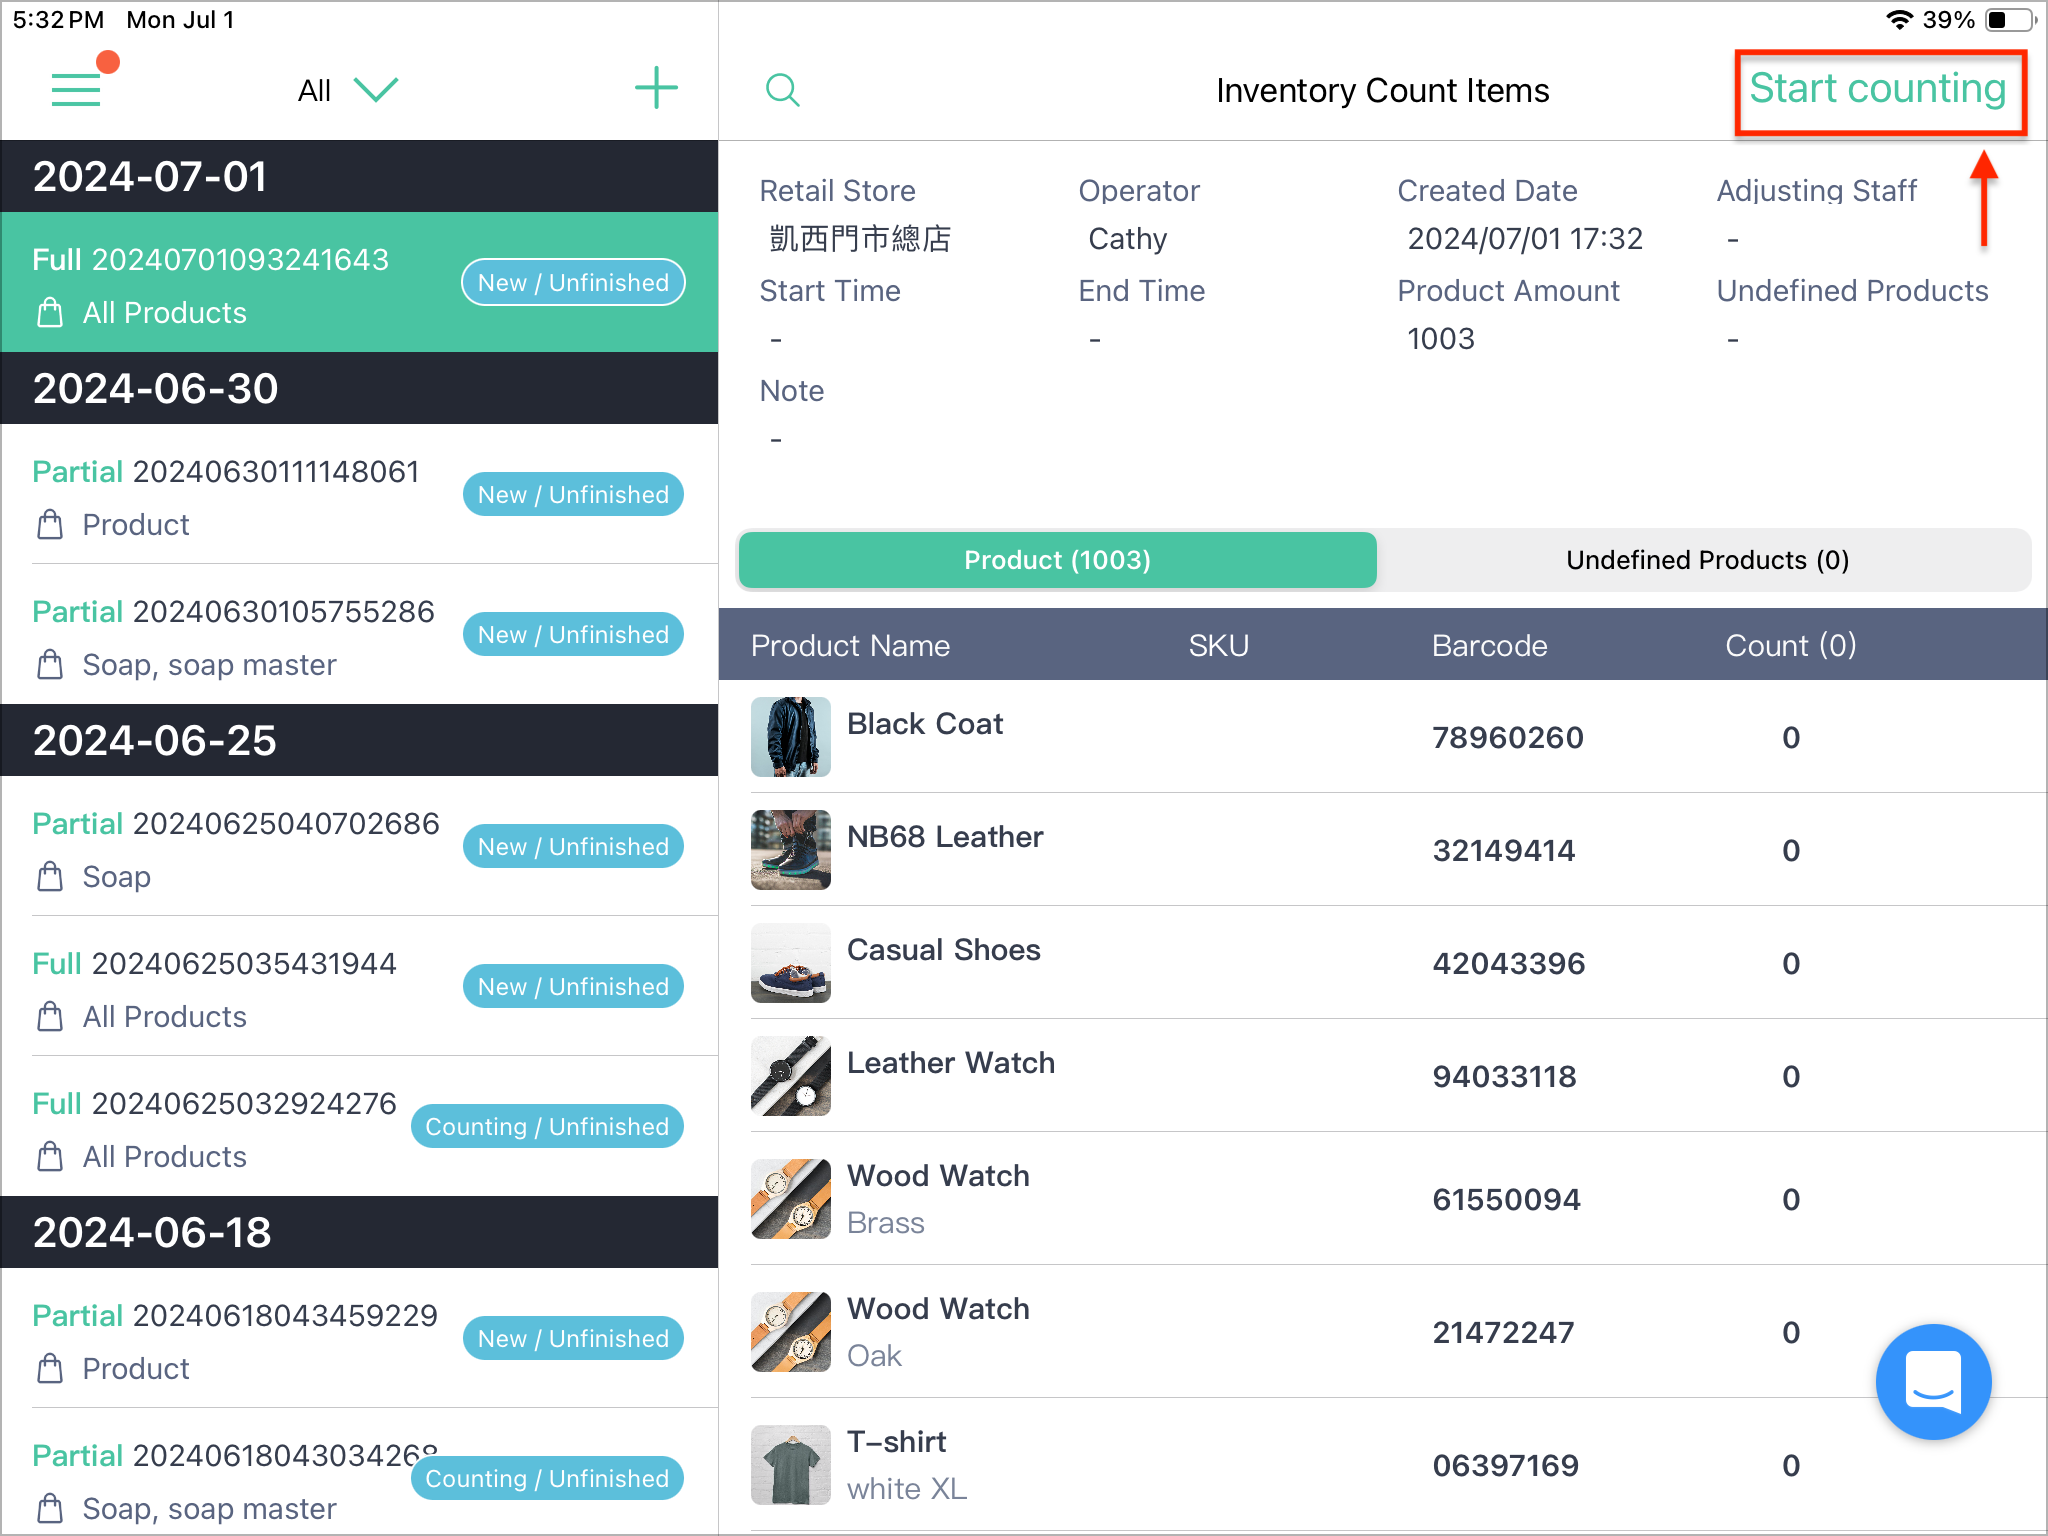Click New / Unfinished badge on 20240618043459229
Screen dimensions: 2048x1536
coord(573,1339)
